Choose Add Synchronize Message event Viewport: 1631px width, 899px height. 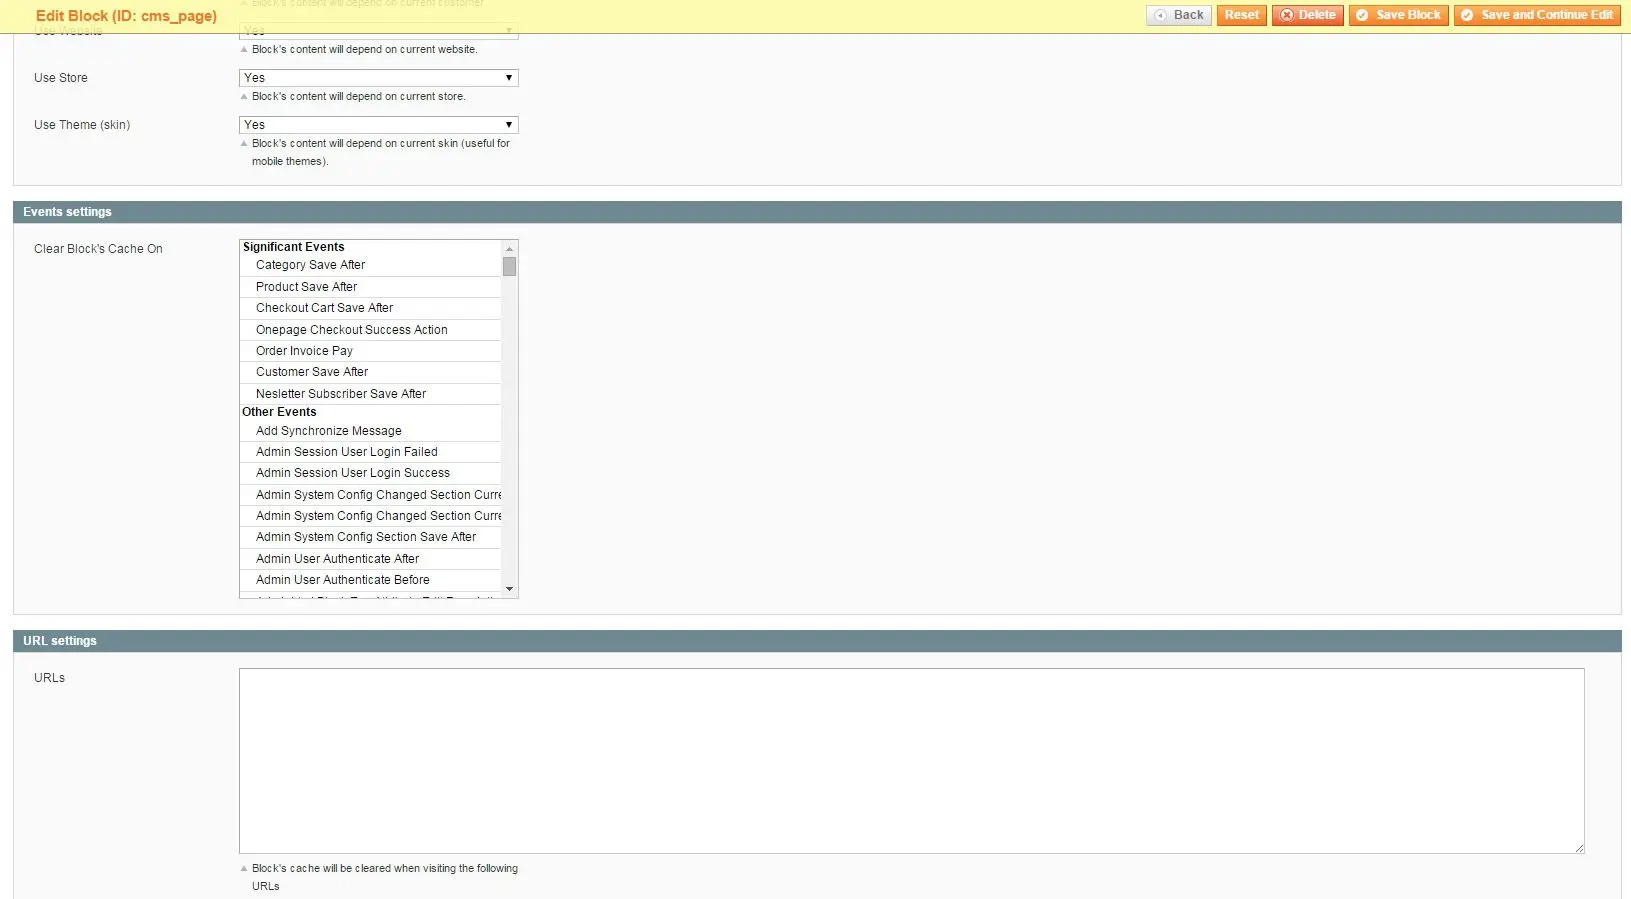[x=328, y=431]
